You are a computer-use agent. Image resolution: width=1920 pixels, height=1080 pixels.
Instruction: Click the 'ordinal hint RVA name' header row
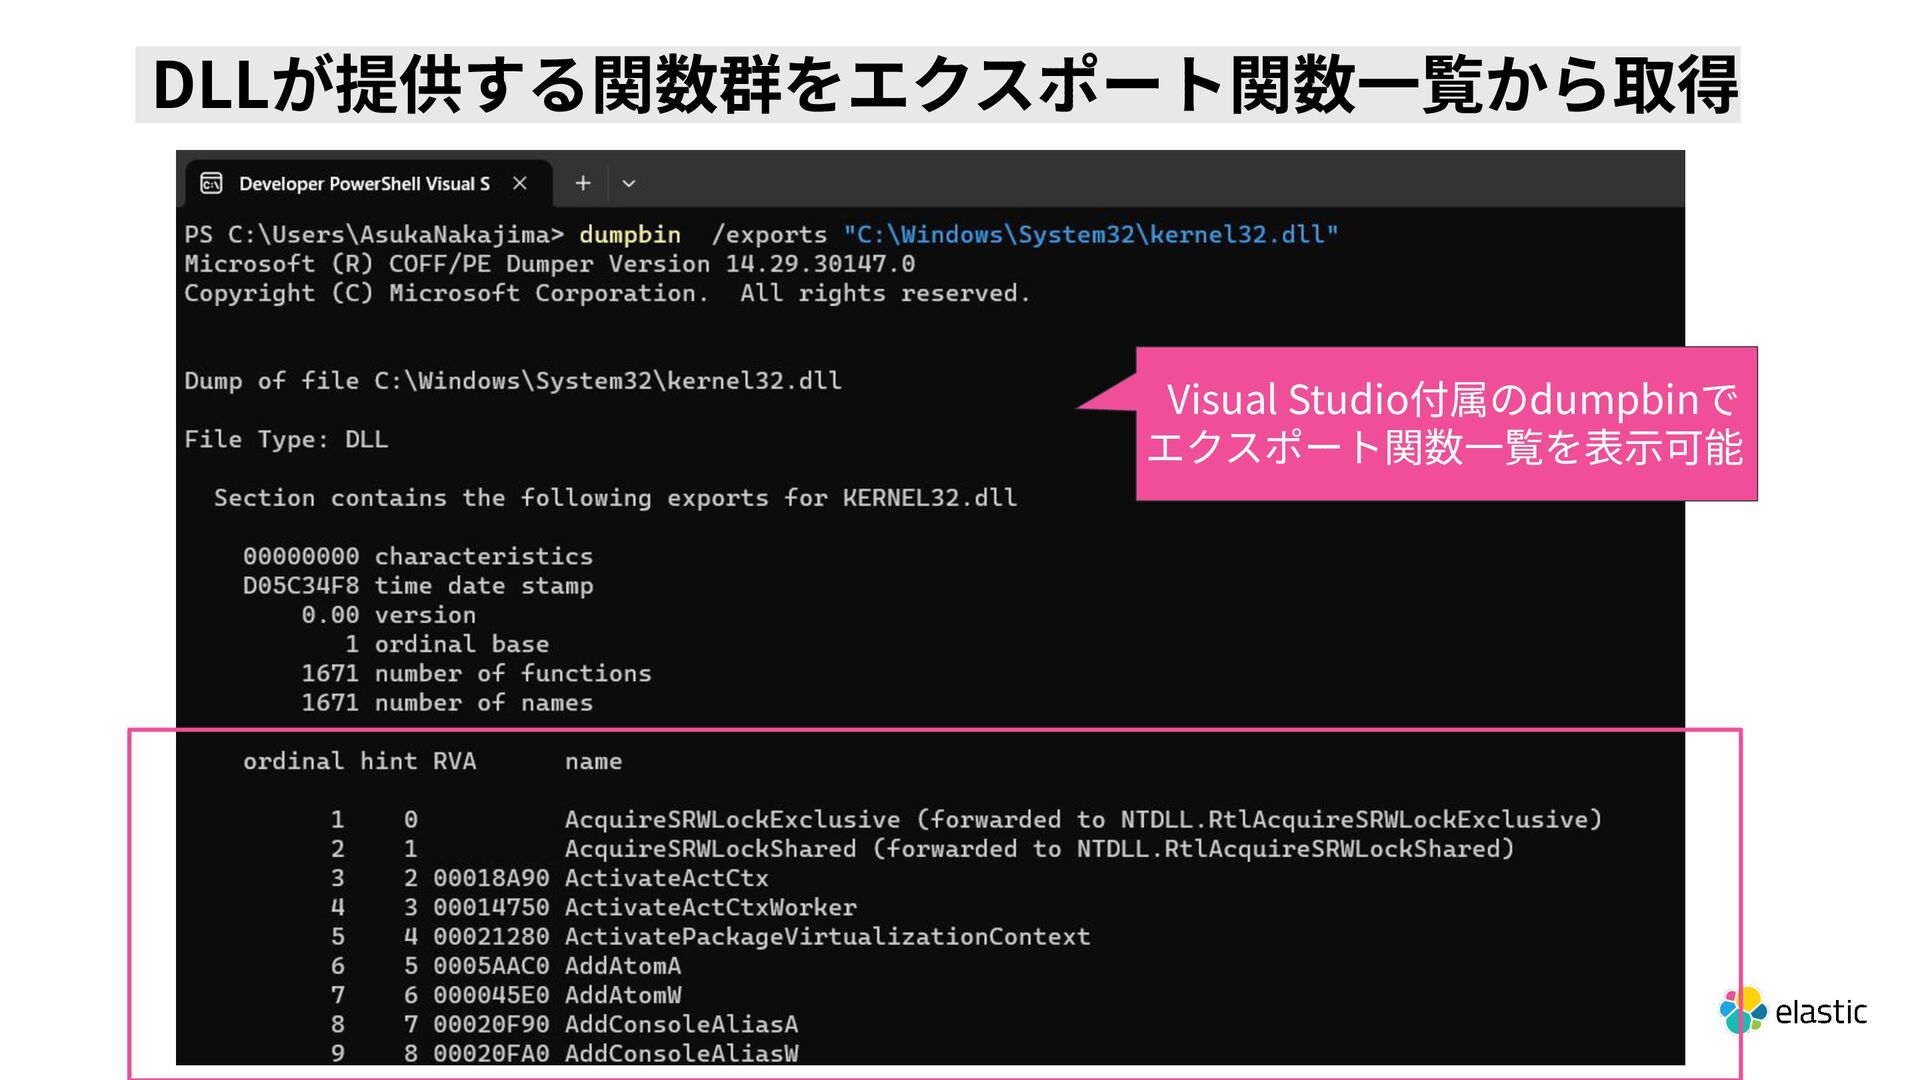tap(432, 761)
